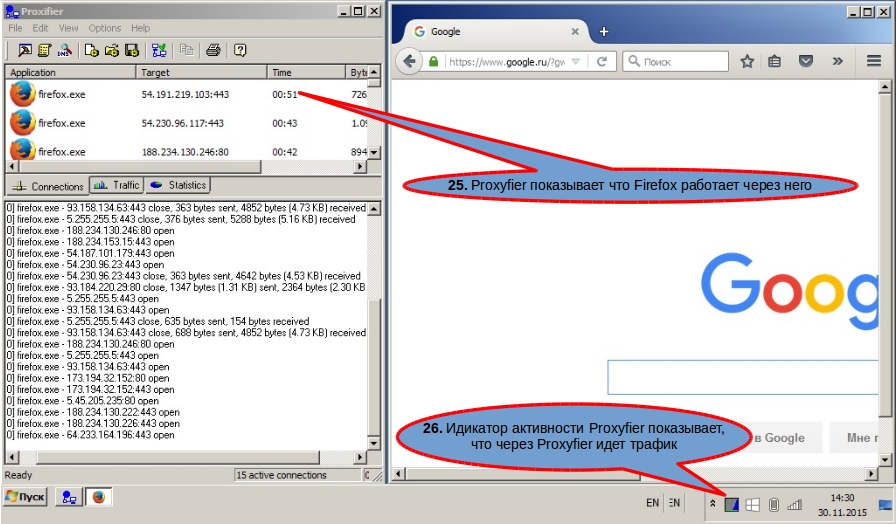Screen dimensions: 896x524
Task: Click Show Desktop icon next to the clock
Action: coord(885,505)
